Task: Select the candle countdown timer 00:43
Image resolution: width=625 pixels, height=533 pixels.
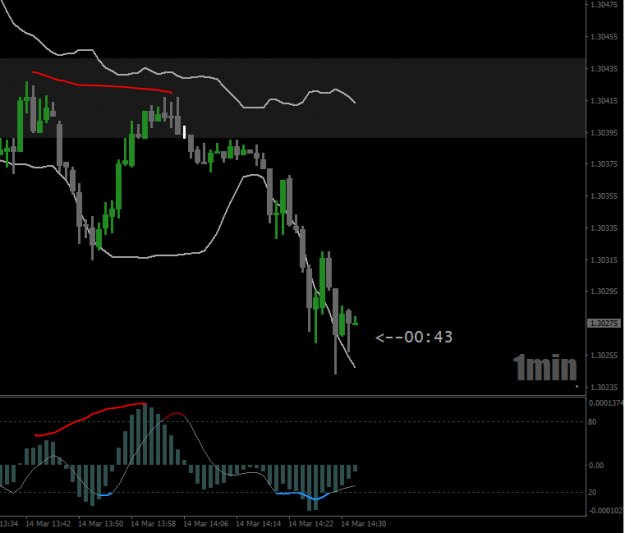Action: point(414,337)
